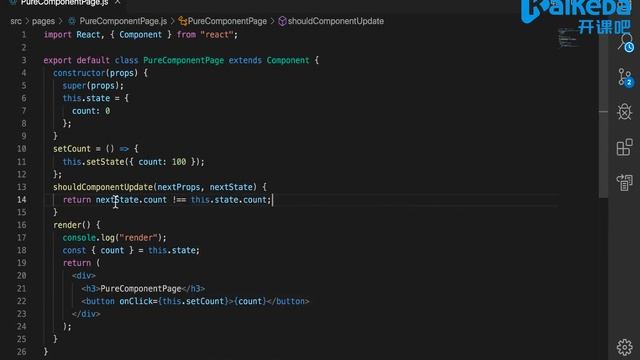Open the Run and Debug view
The image size is (640, 360).
(624, 112)
